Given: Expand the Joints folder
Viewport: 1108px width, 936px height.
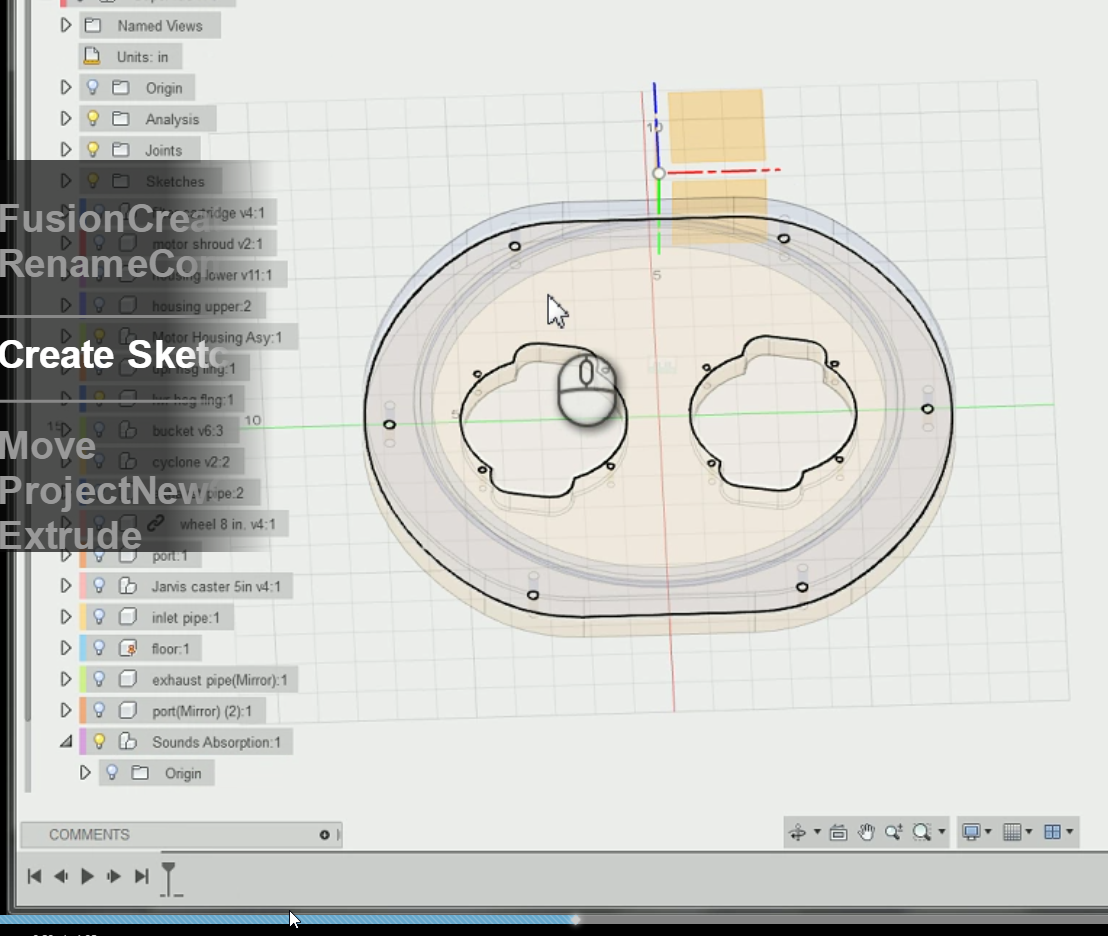Looking at the screenshot, I should 66,150.
